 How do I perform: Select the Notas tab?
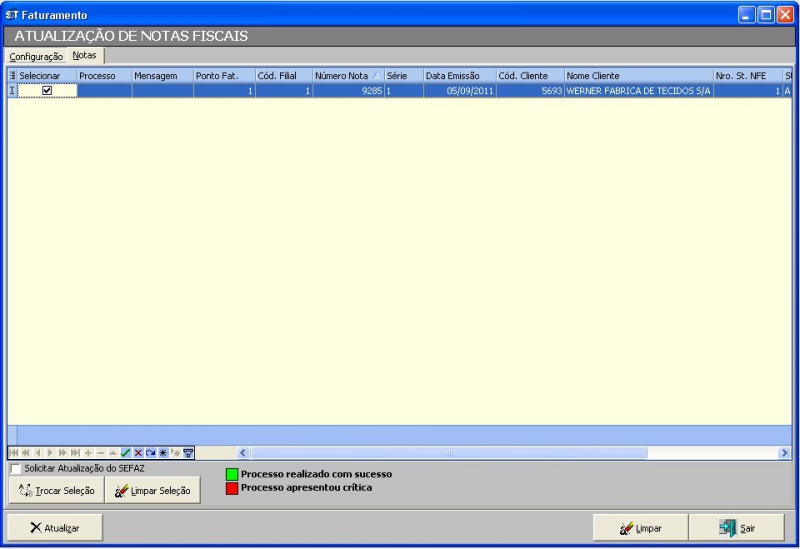pyautogui.click(x=85, y=56)
